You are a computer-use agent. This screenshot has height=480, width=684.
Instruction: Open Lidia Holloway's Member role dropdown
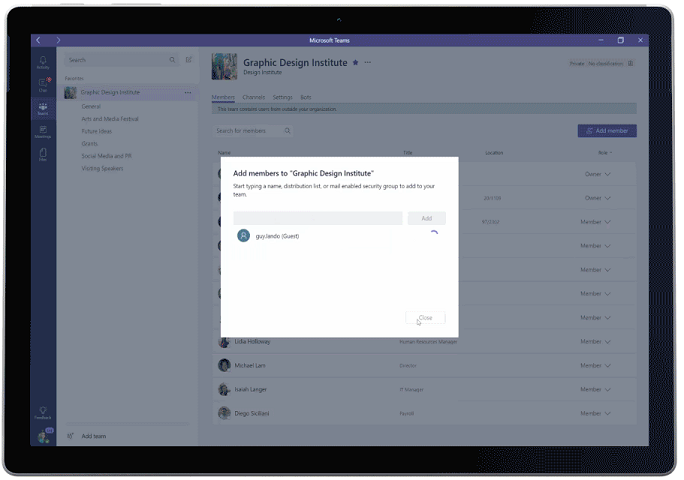point(595,341)
